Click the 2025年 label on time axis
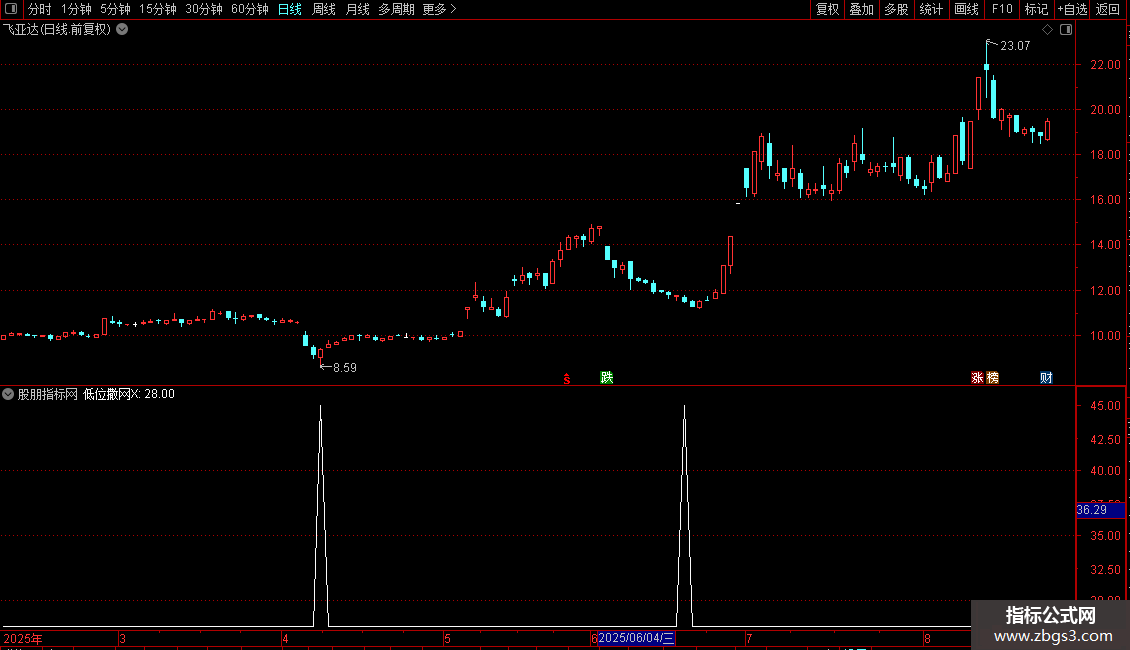Viewport: 1130px width, 650px height. (x=23, y=638)
